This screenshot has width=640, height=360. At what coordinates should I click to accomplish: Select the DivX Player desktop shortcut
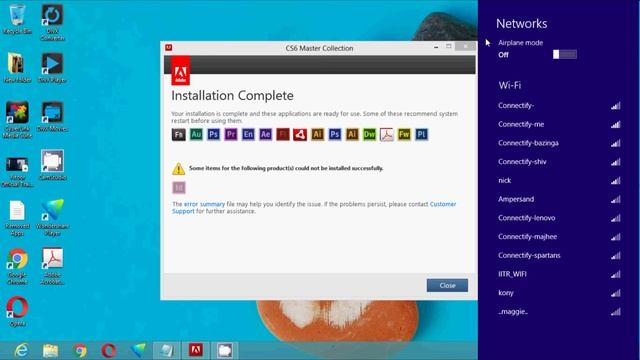52,68
